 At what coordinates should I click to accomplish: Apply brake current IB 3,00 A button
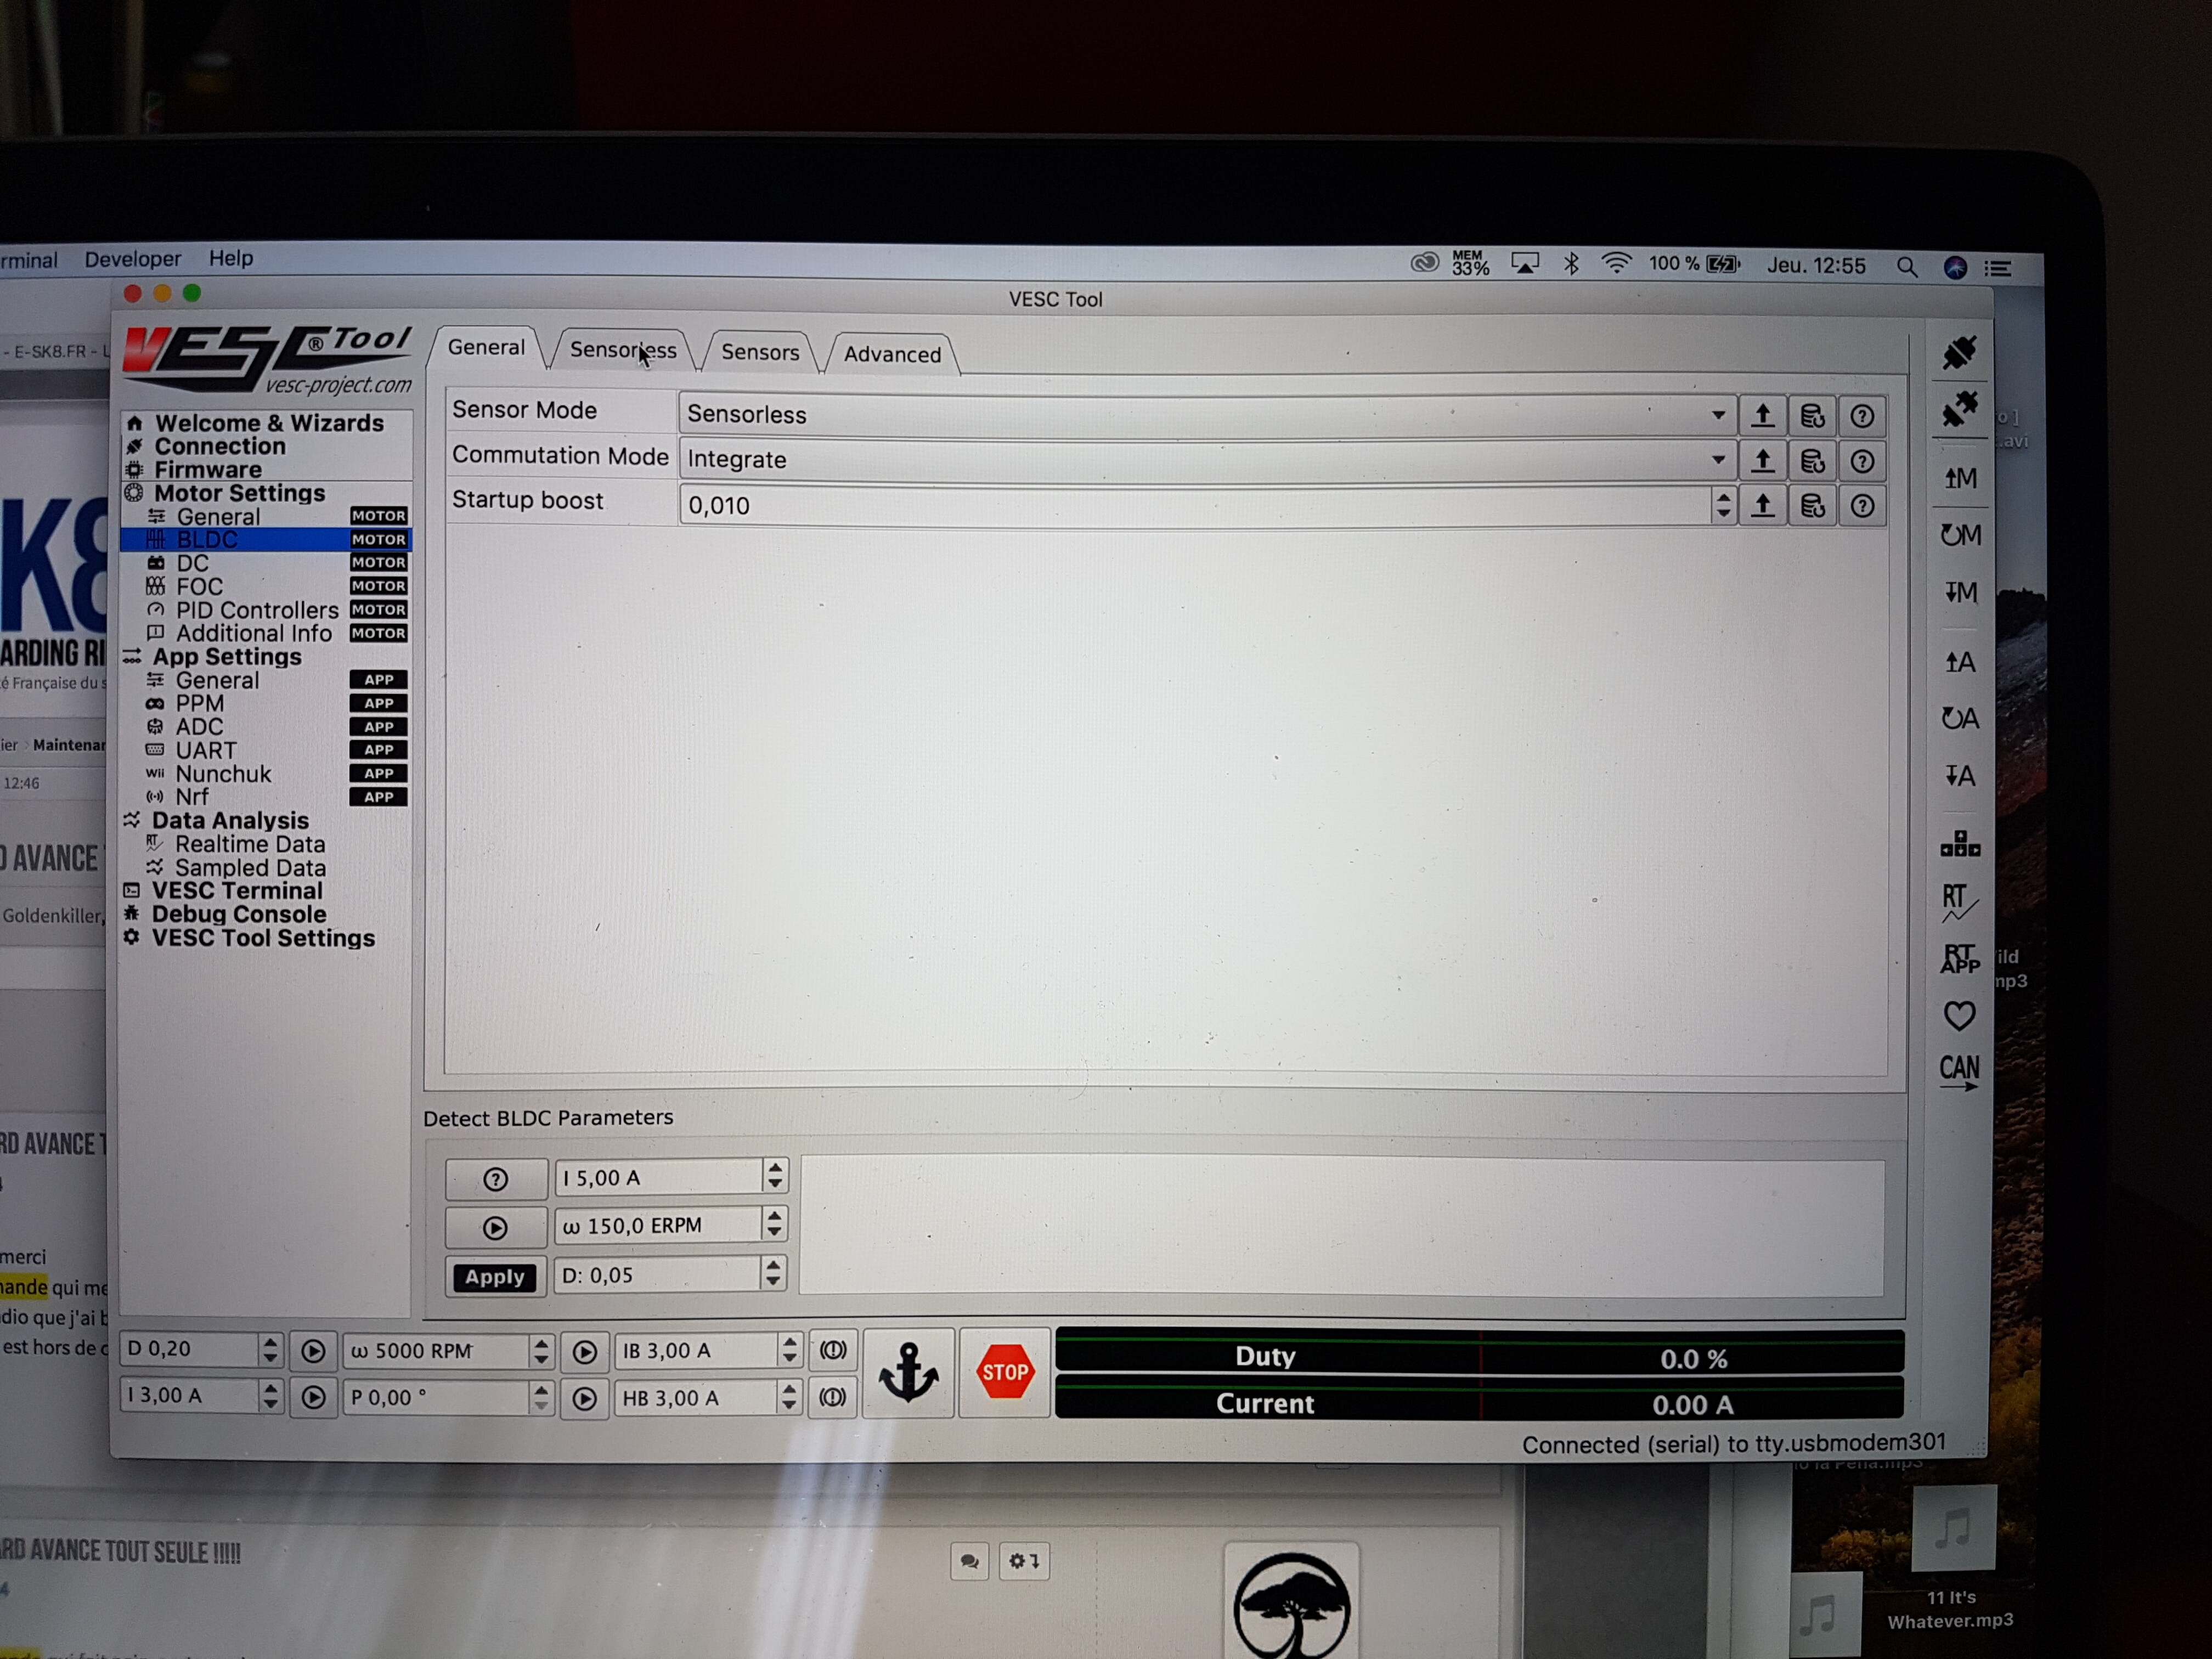point(832,1351)
